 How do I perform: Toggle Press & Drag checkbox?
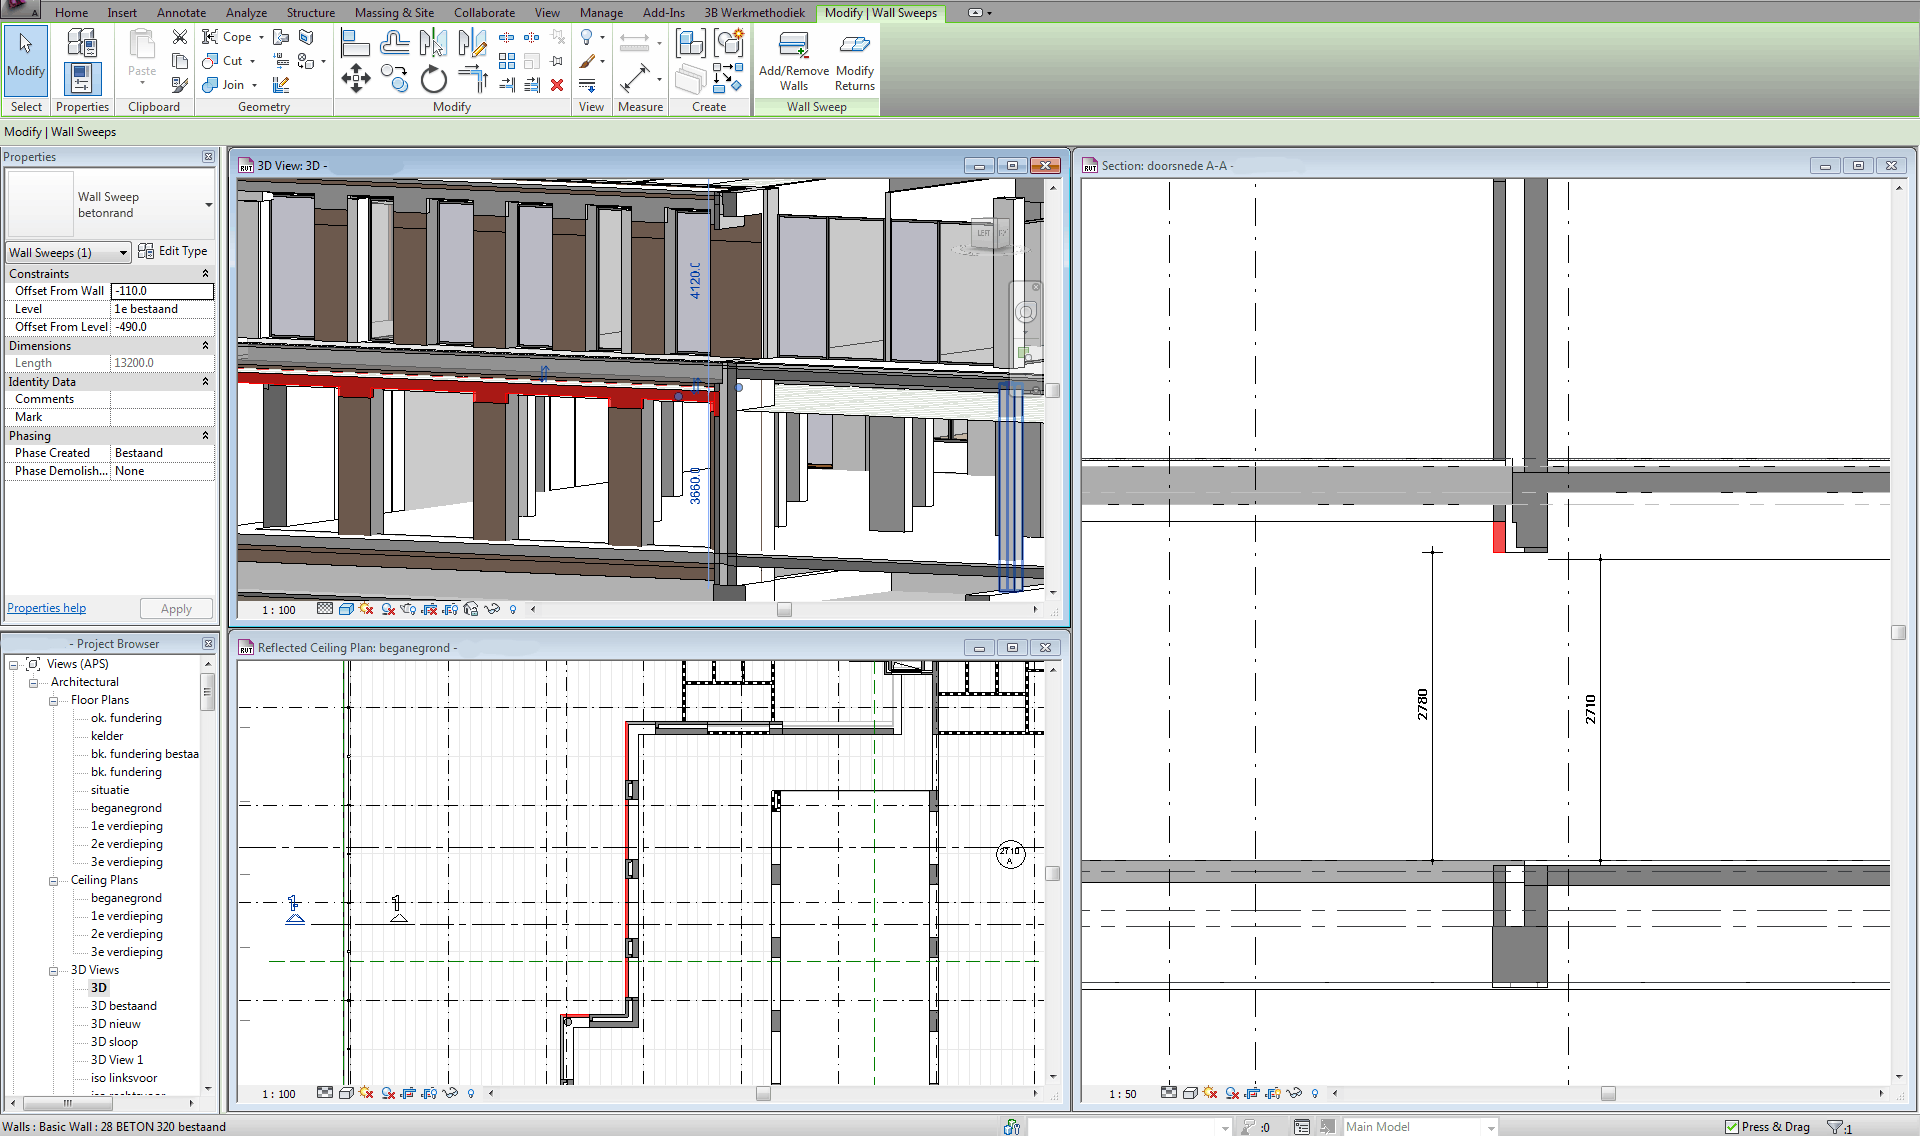click(x=1732, y=1127)
